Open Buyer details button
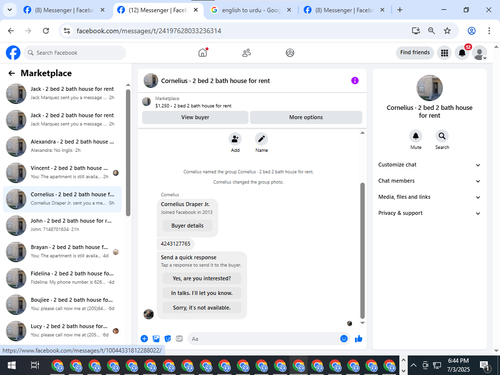Viewport: 500px width, 375px height. click(x=187, y=226)
